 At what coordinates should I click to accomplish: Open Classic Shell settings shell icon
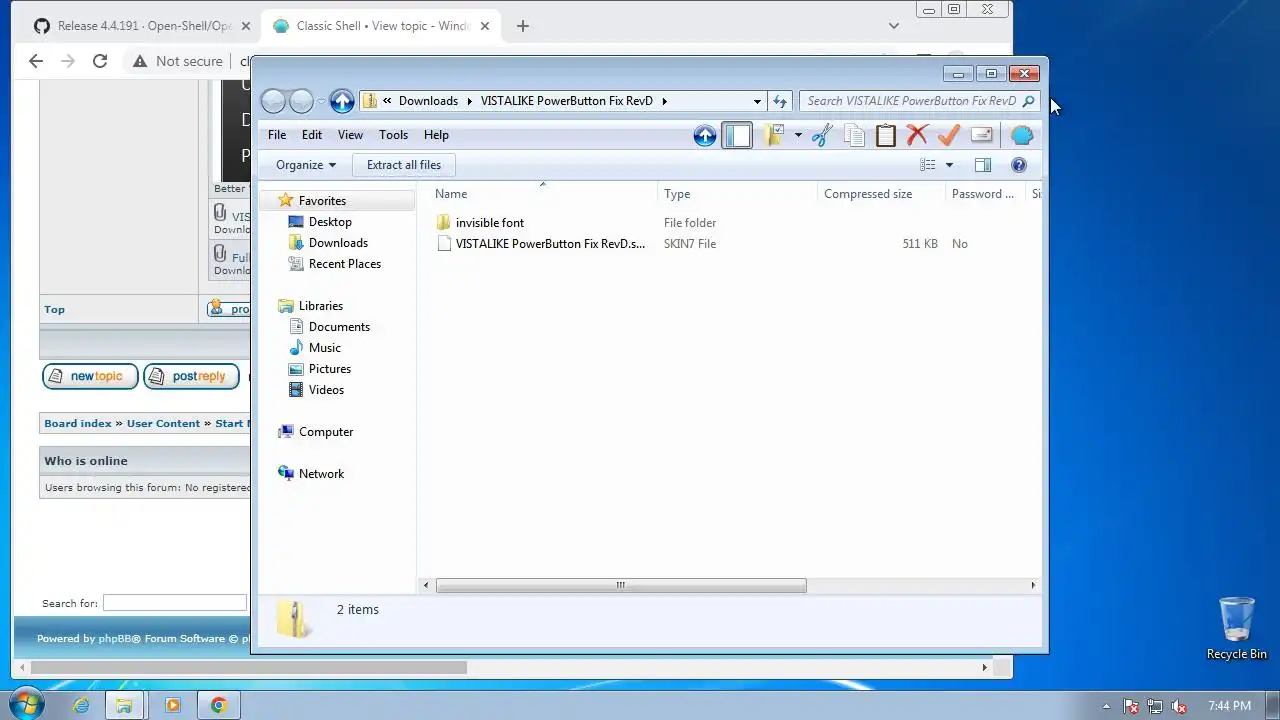click(x=1022, y=135)
